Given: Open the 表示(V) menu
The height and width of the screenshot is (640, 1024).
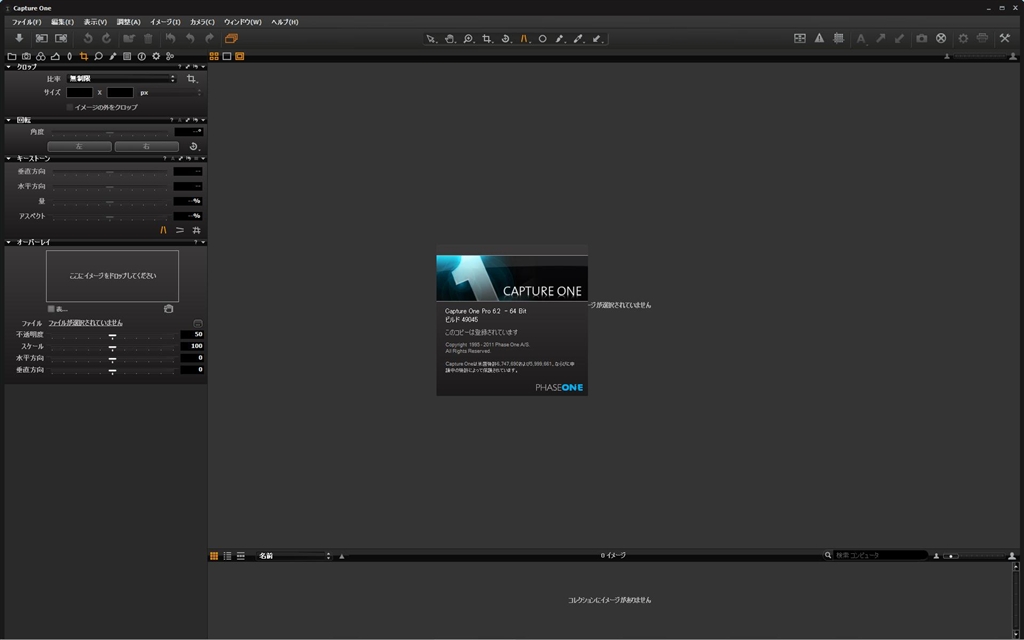Looking at the screenshot, I should click(x=95, y=22).
